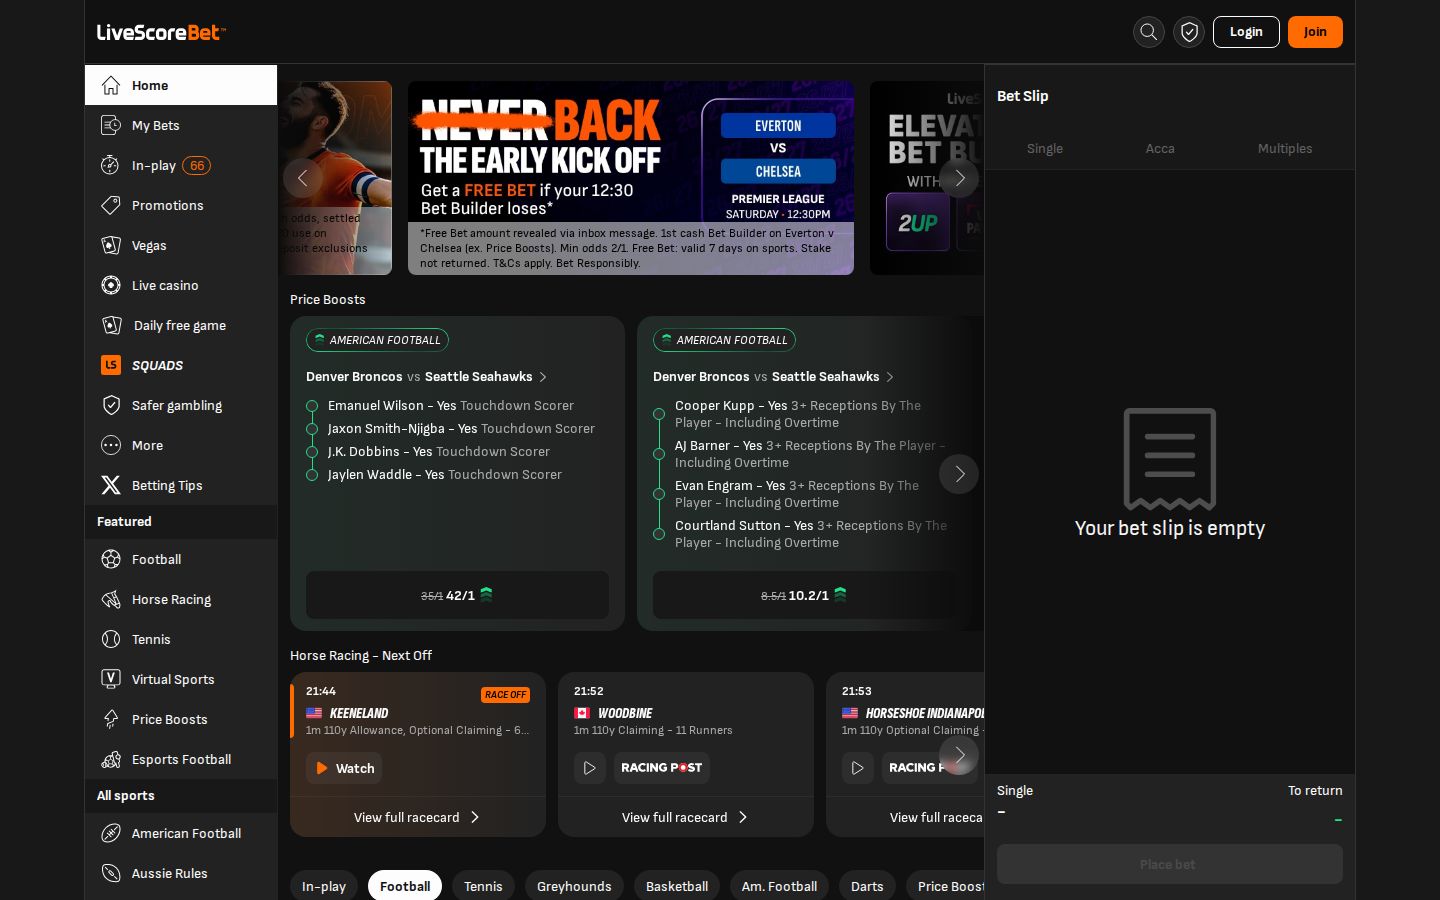Switch to the Acca bet slip tab
The image size is (1440, 900).
tap(1160, 148)
